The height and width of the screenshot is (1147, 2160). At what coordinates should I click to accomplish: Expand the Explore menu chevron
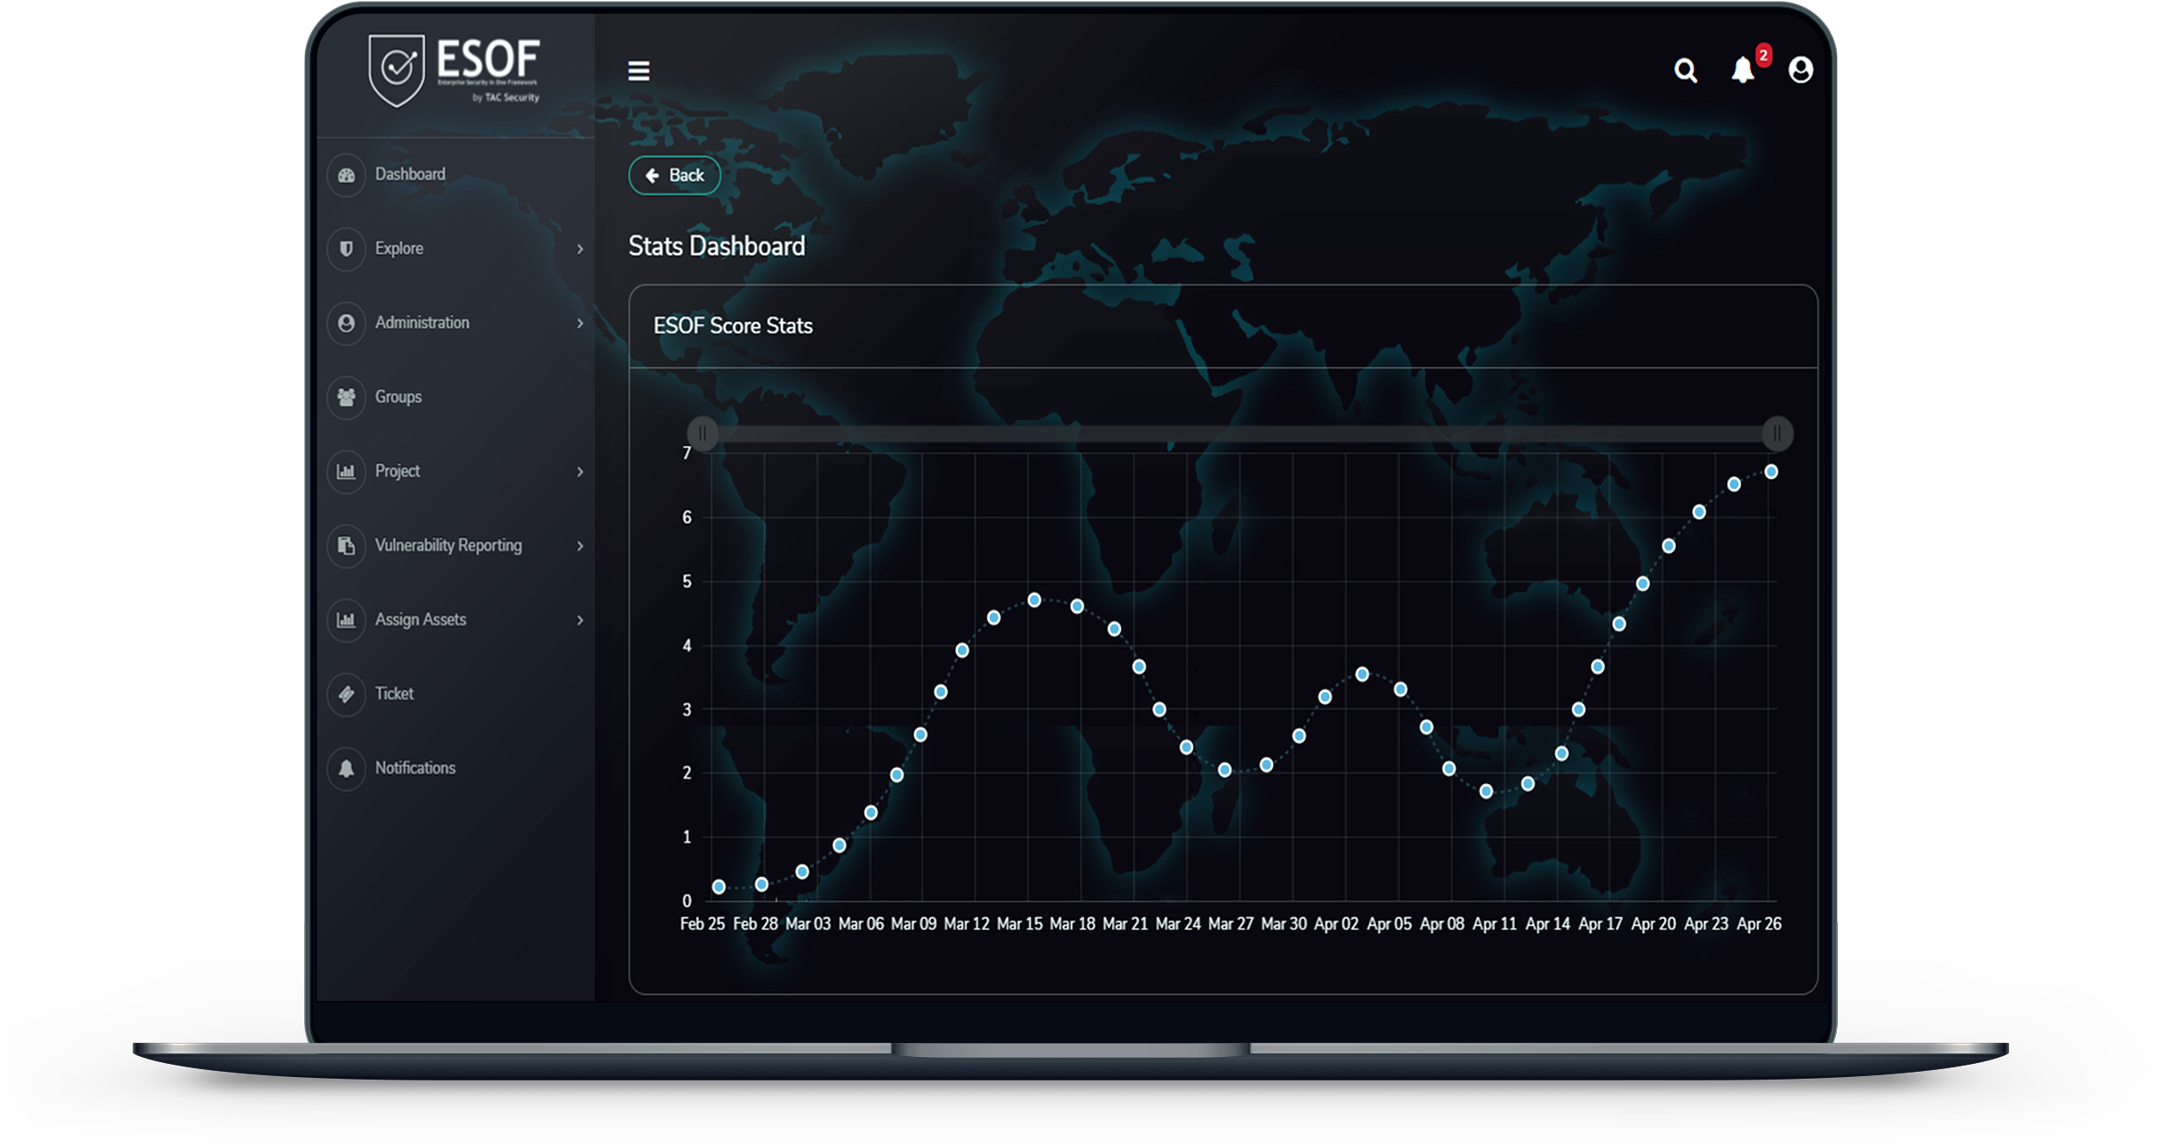pyautogui.click(x=580, y=249)
